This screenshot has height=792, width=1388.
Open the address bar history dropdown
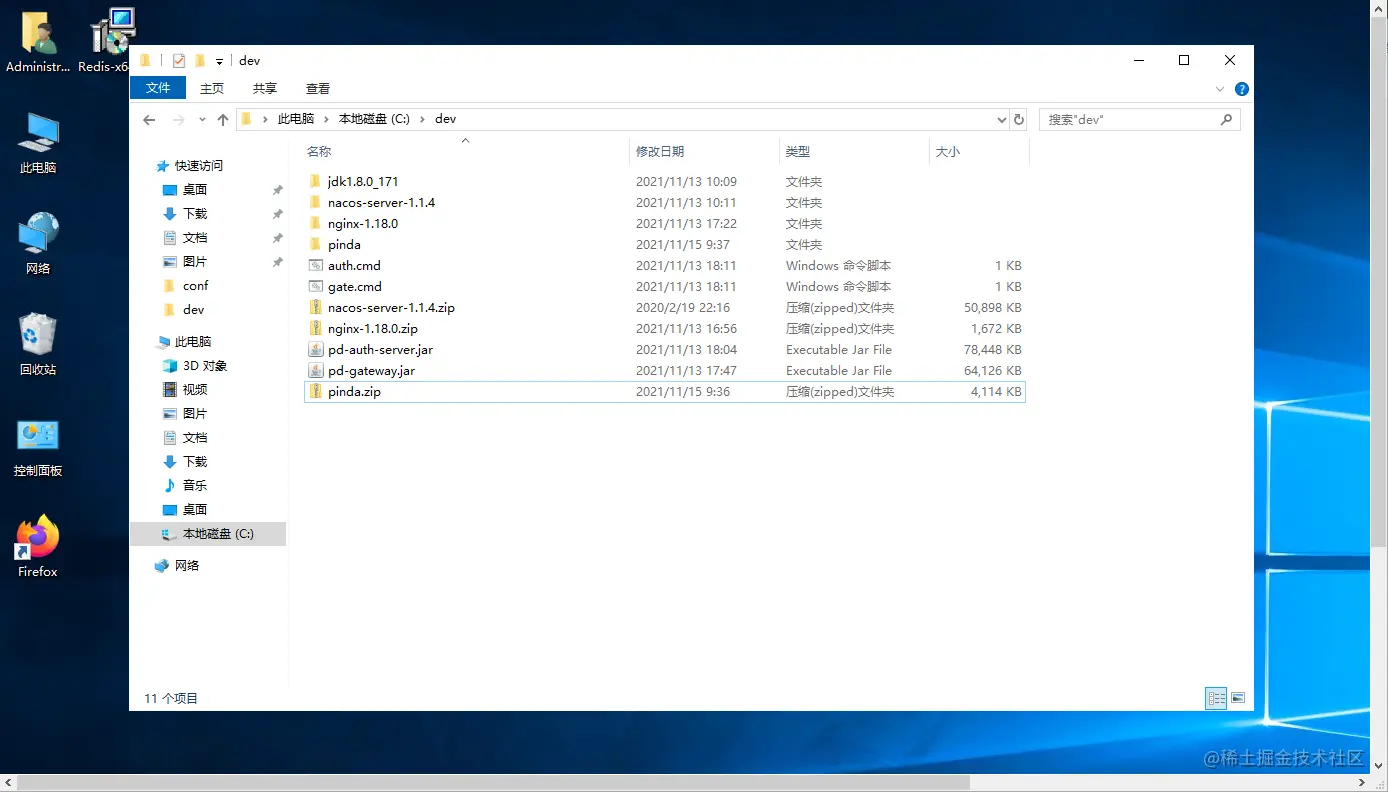1002,119
